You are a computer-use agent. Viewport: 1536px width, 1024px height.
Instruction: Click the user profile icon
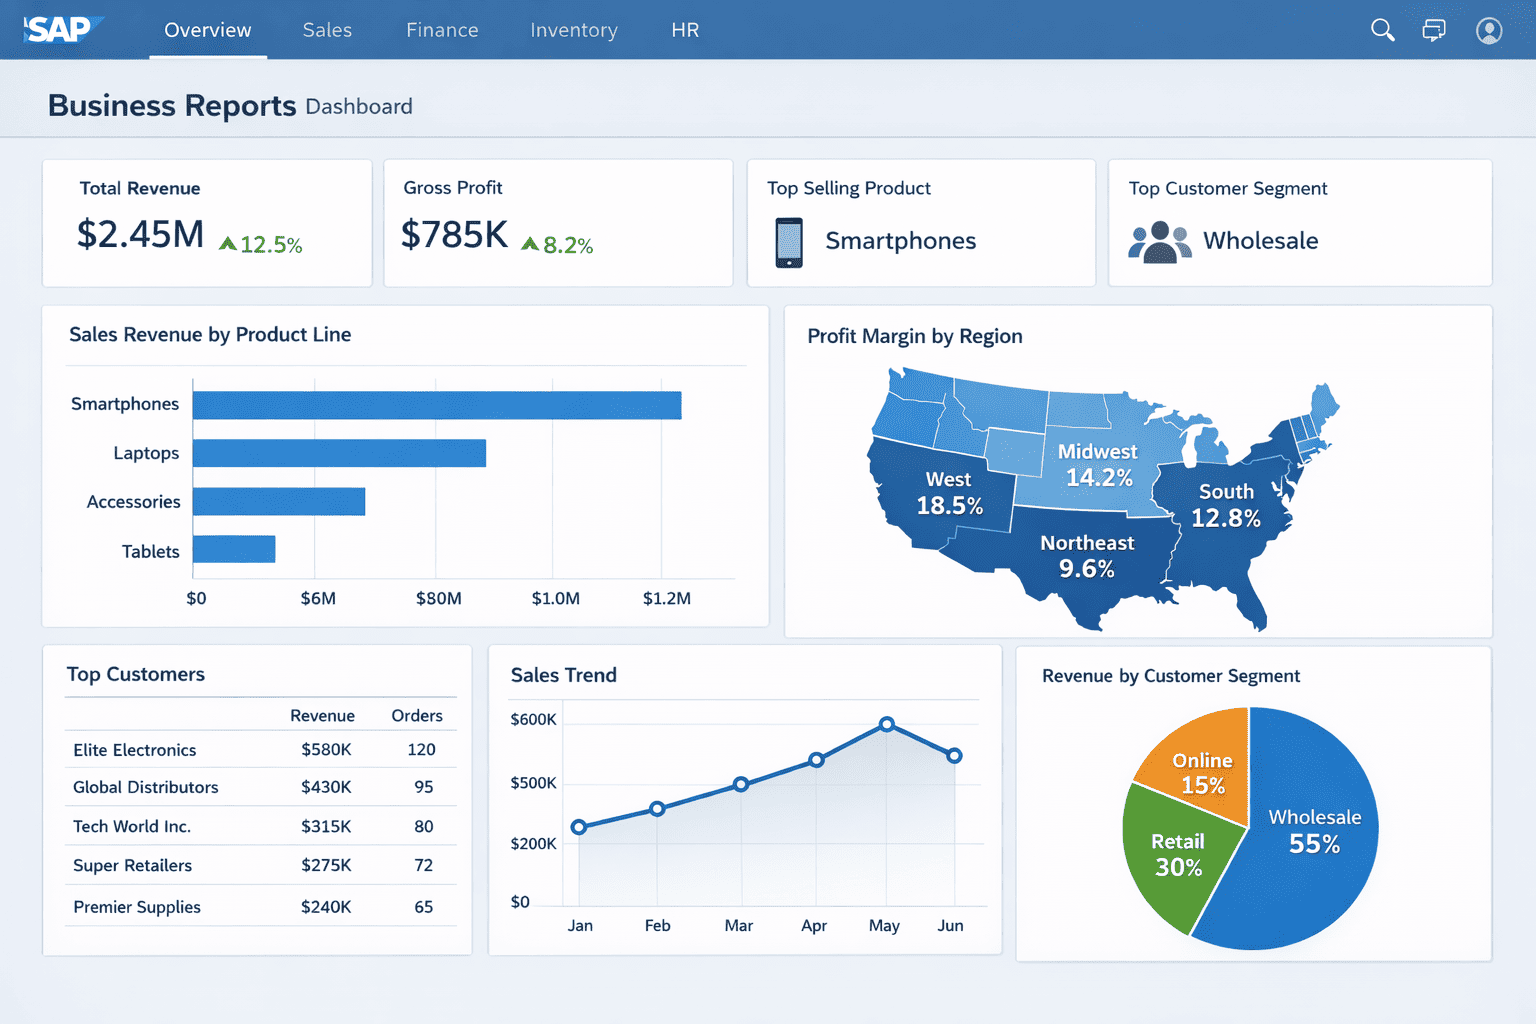point(1488,31)
